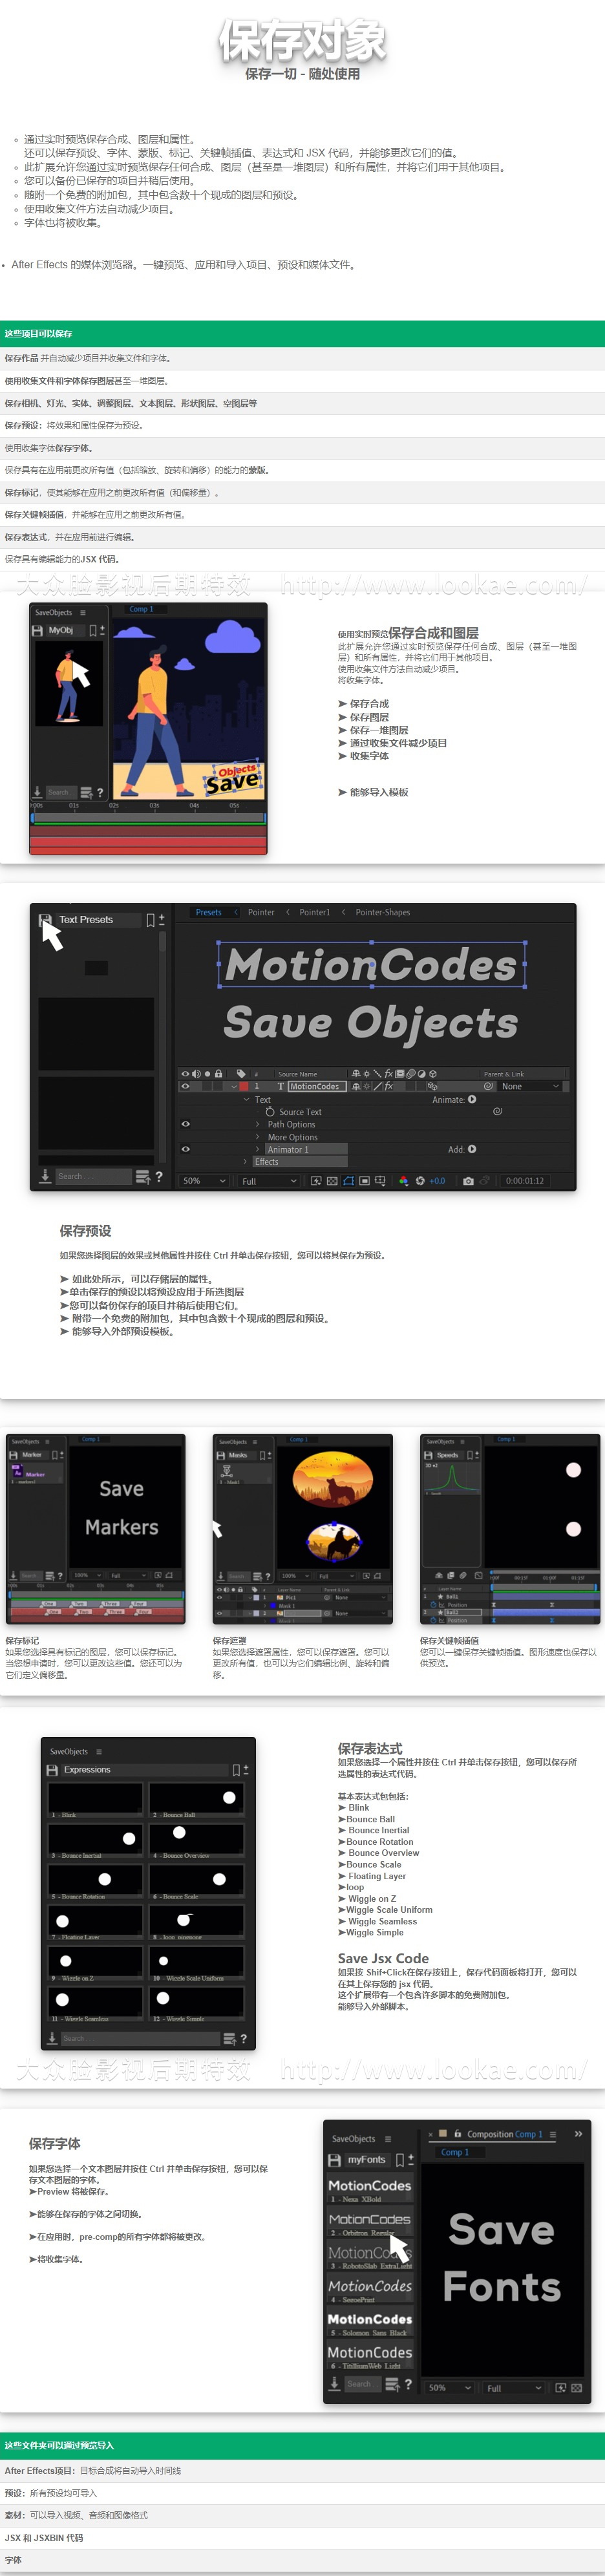Image resolution: width=605 pixels, height=2576 pixels.
Task: Toggle eye for MotionCodes layer row
Action: click(185, 1086)
